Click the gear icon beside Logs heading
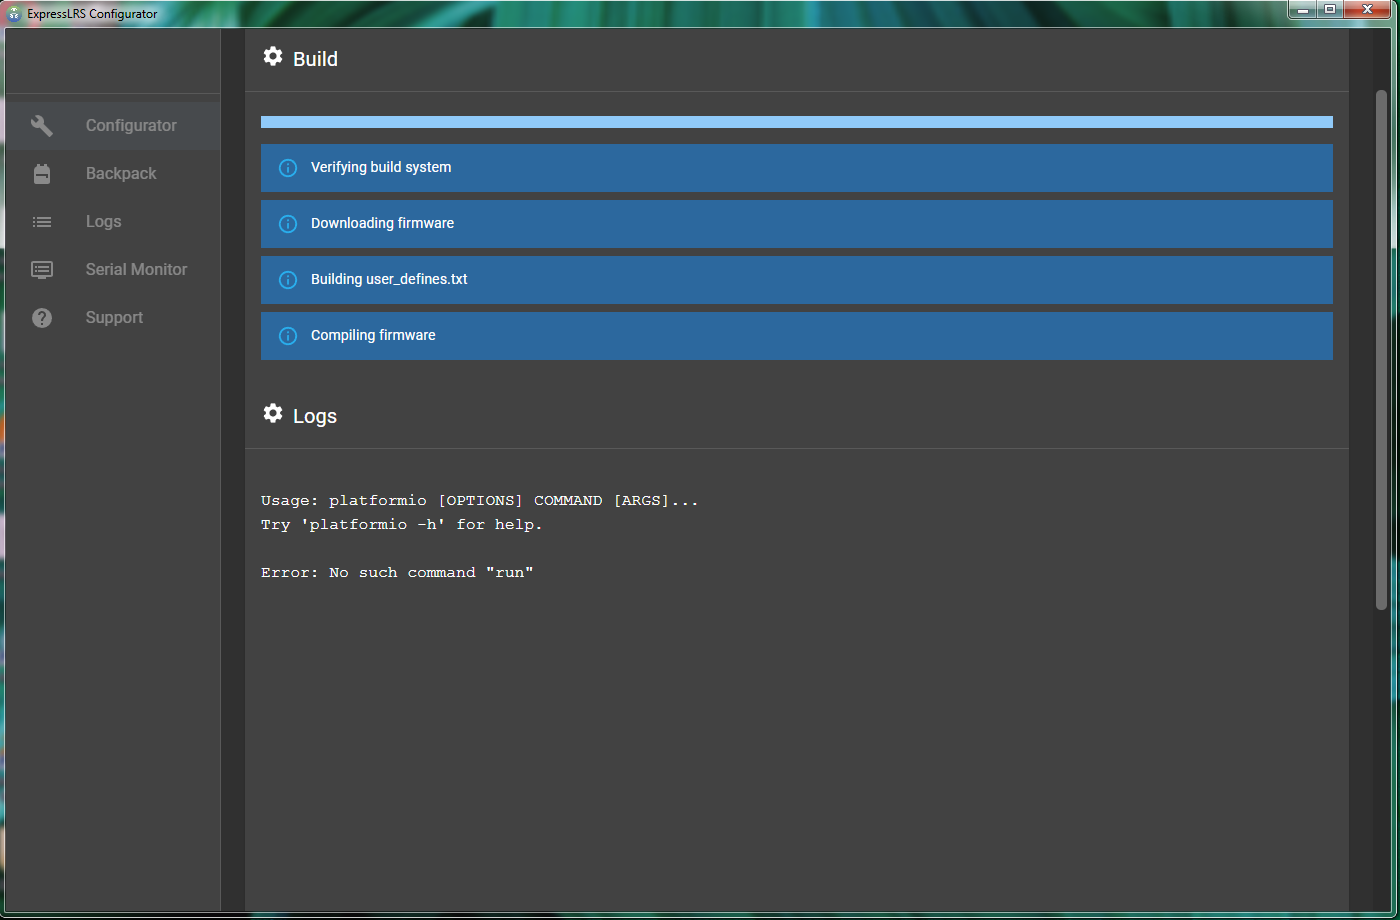Image resolution: width=1400 pixels, height=920 pixels. coord(273,413)
